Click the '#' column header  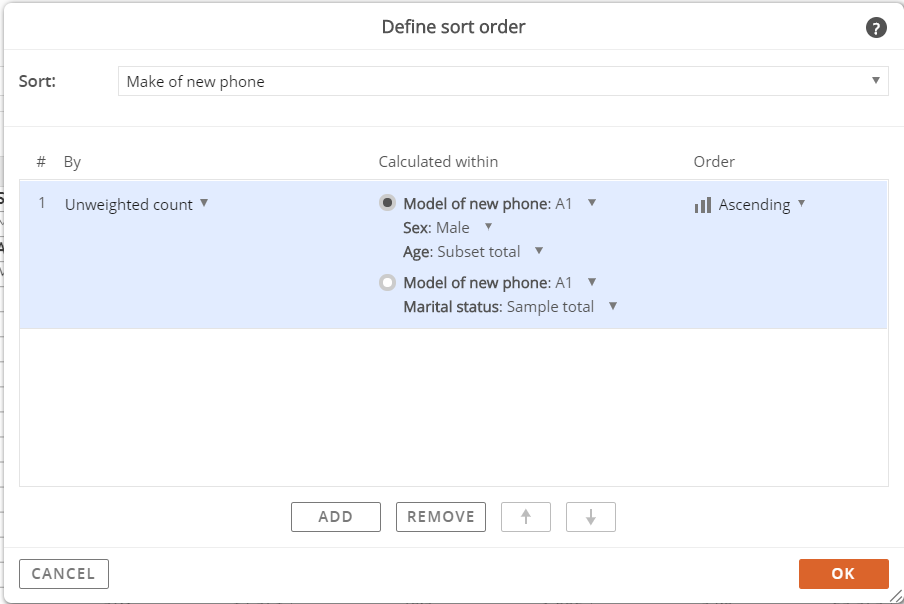tap(41, 162)
